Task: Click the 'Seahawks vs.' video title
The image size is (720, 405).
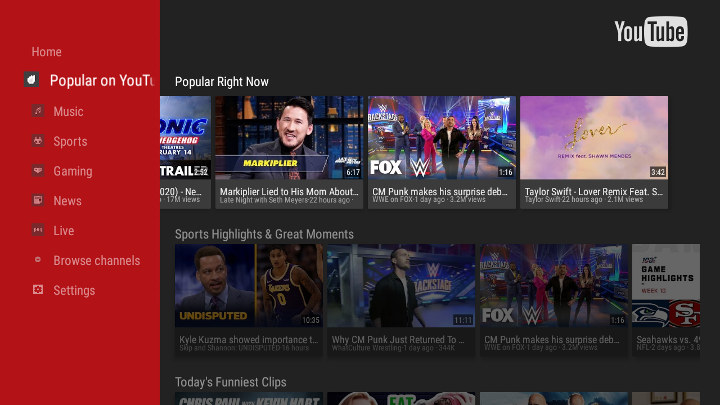Action: tap(668, 339)
